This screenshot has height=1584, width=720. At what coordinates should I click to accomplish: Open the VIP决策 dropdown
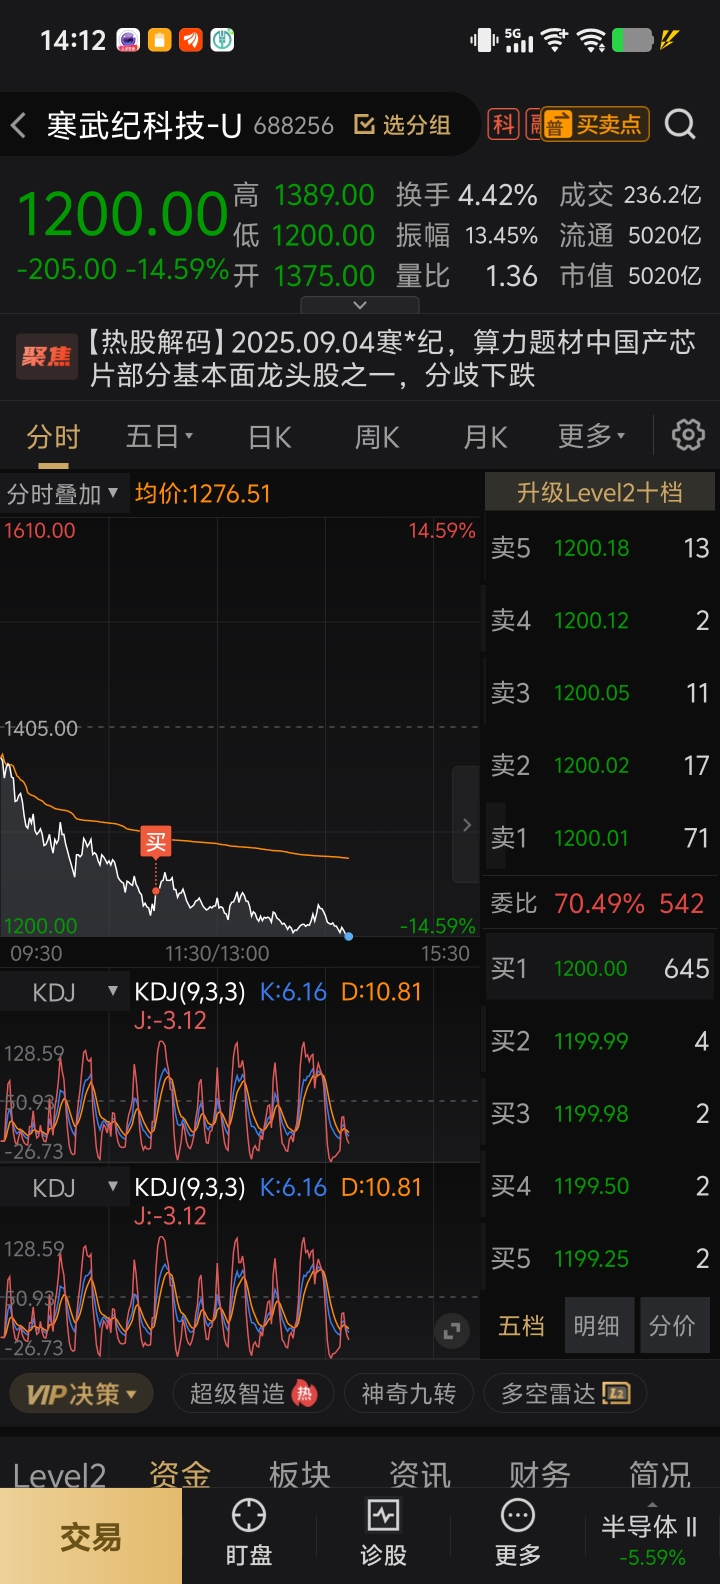[81, 1393]
